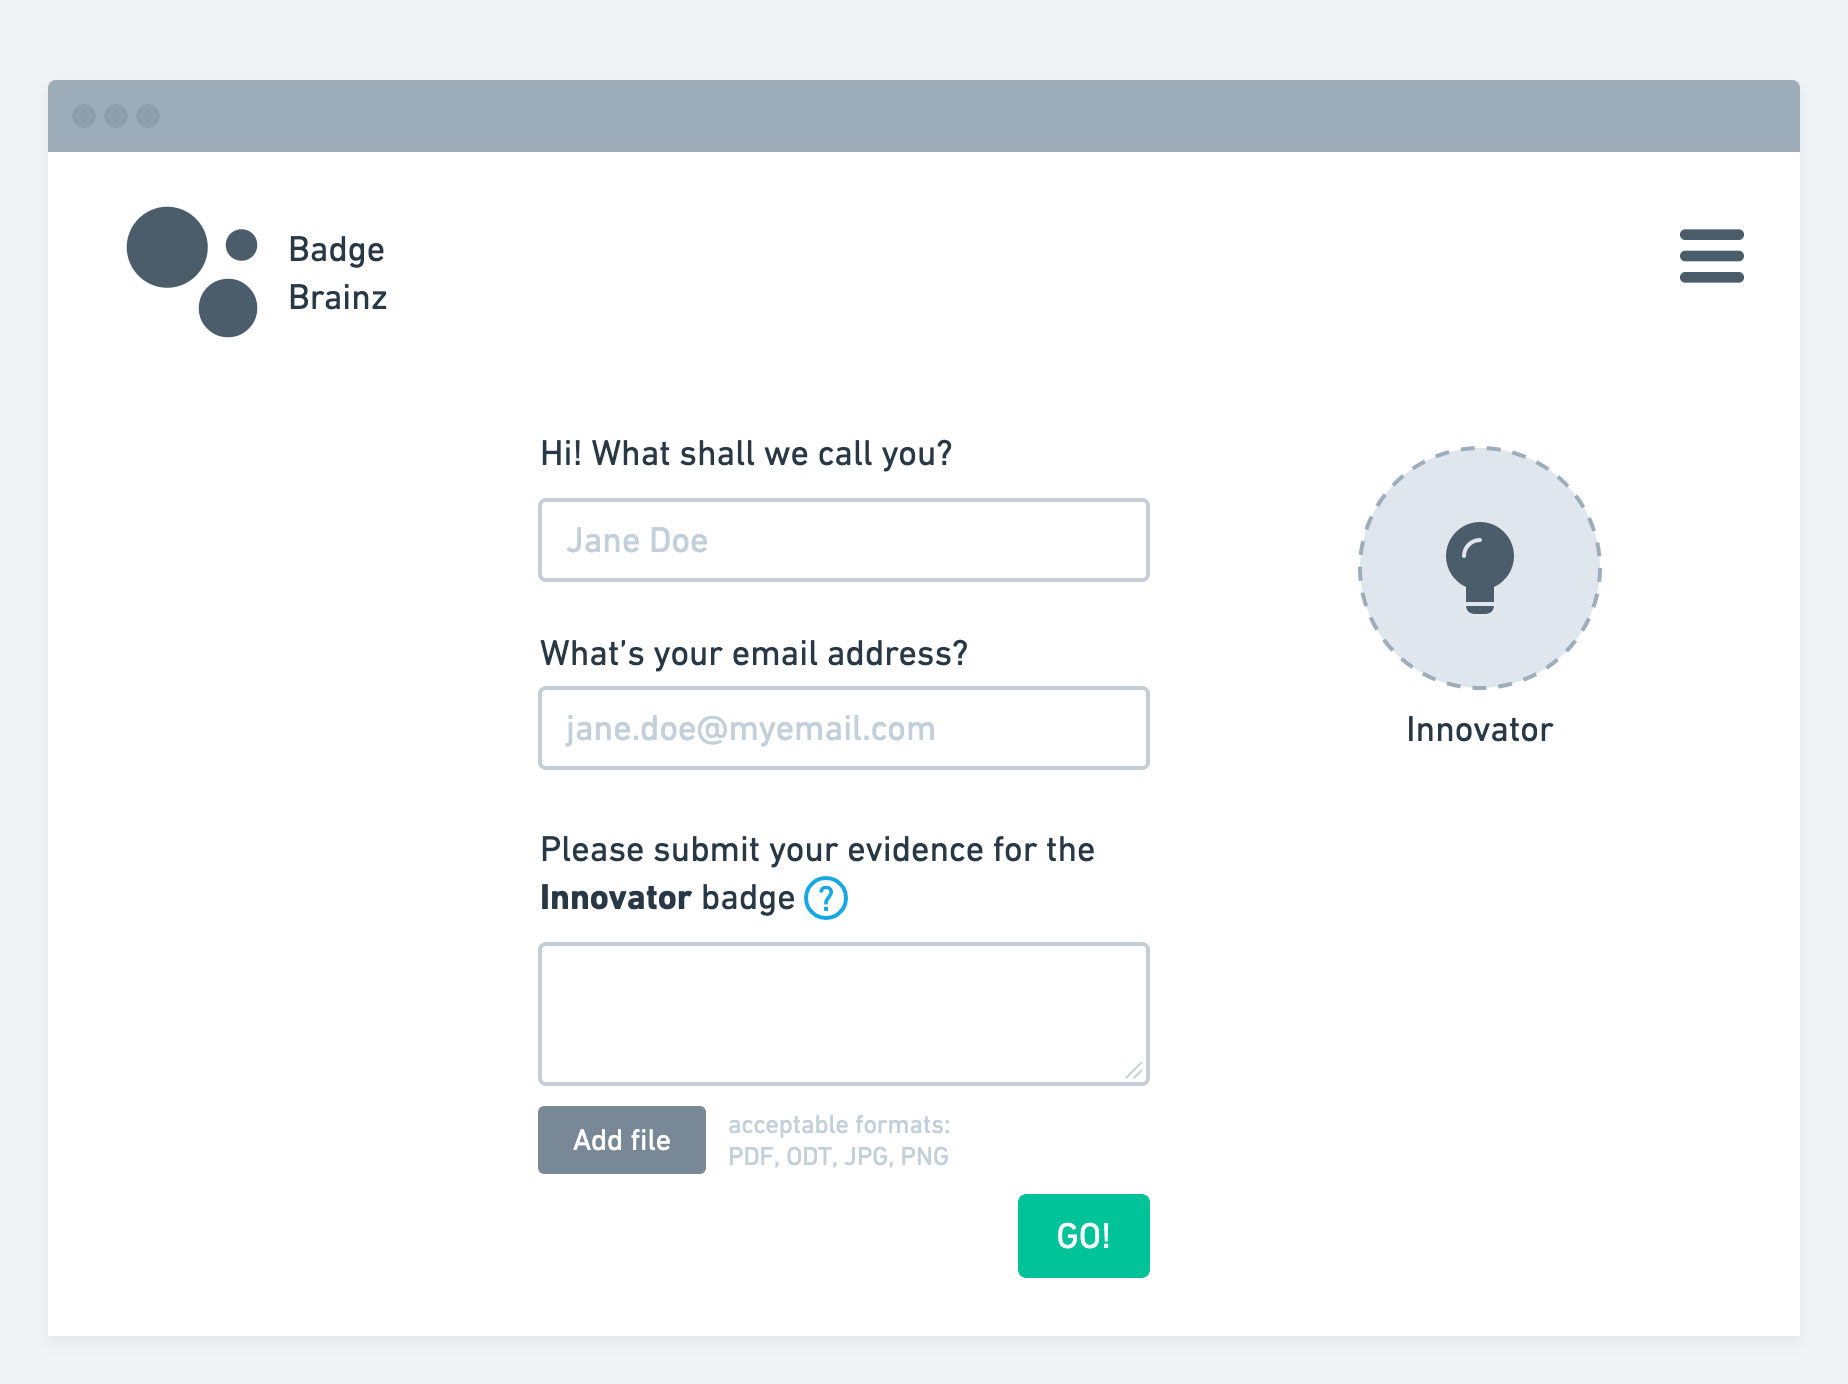Click the acceptable formats hint text
The height and width of the screenshot is (1384, 1848).
click(x=839, y=1140)
